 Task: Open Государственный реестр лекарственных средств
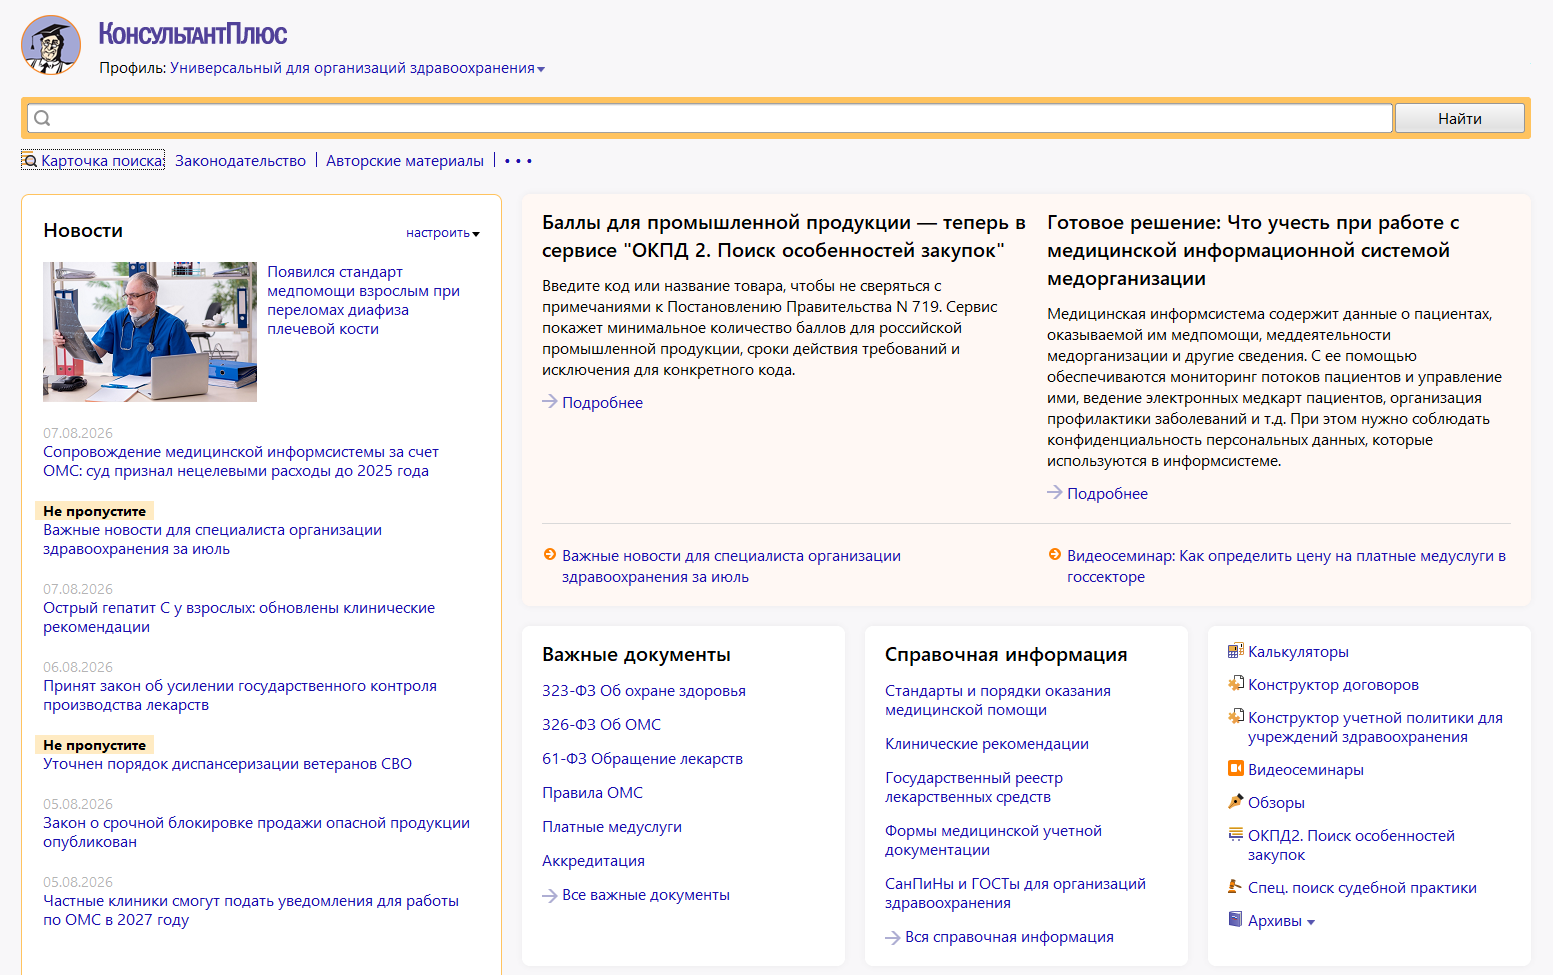(x=974, y=787)
